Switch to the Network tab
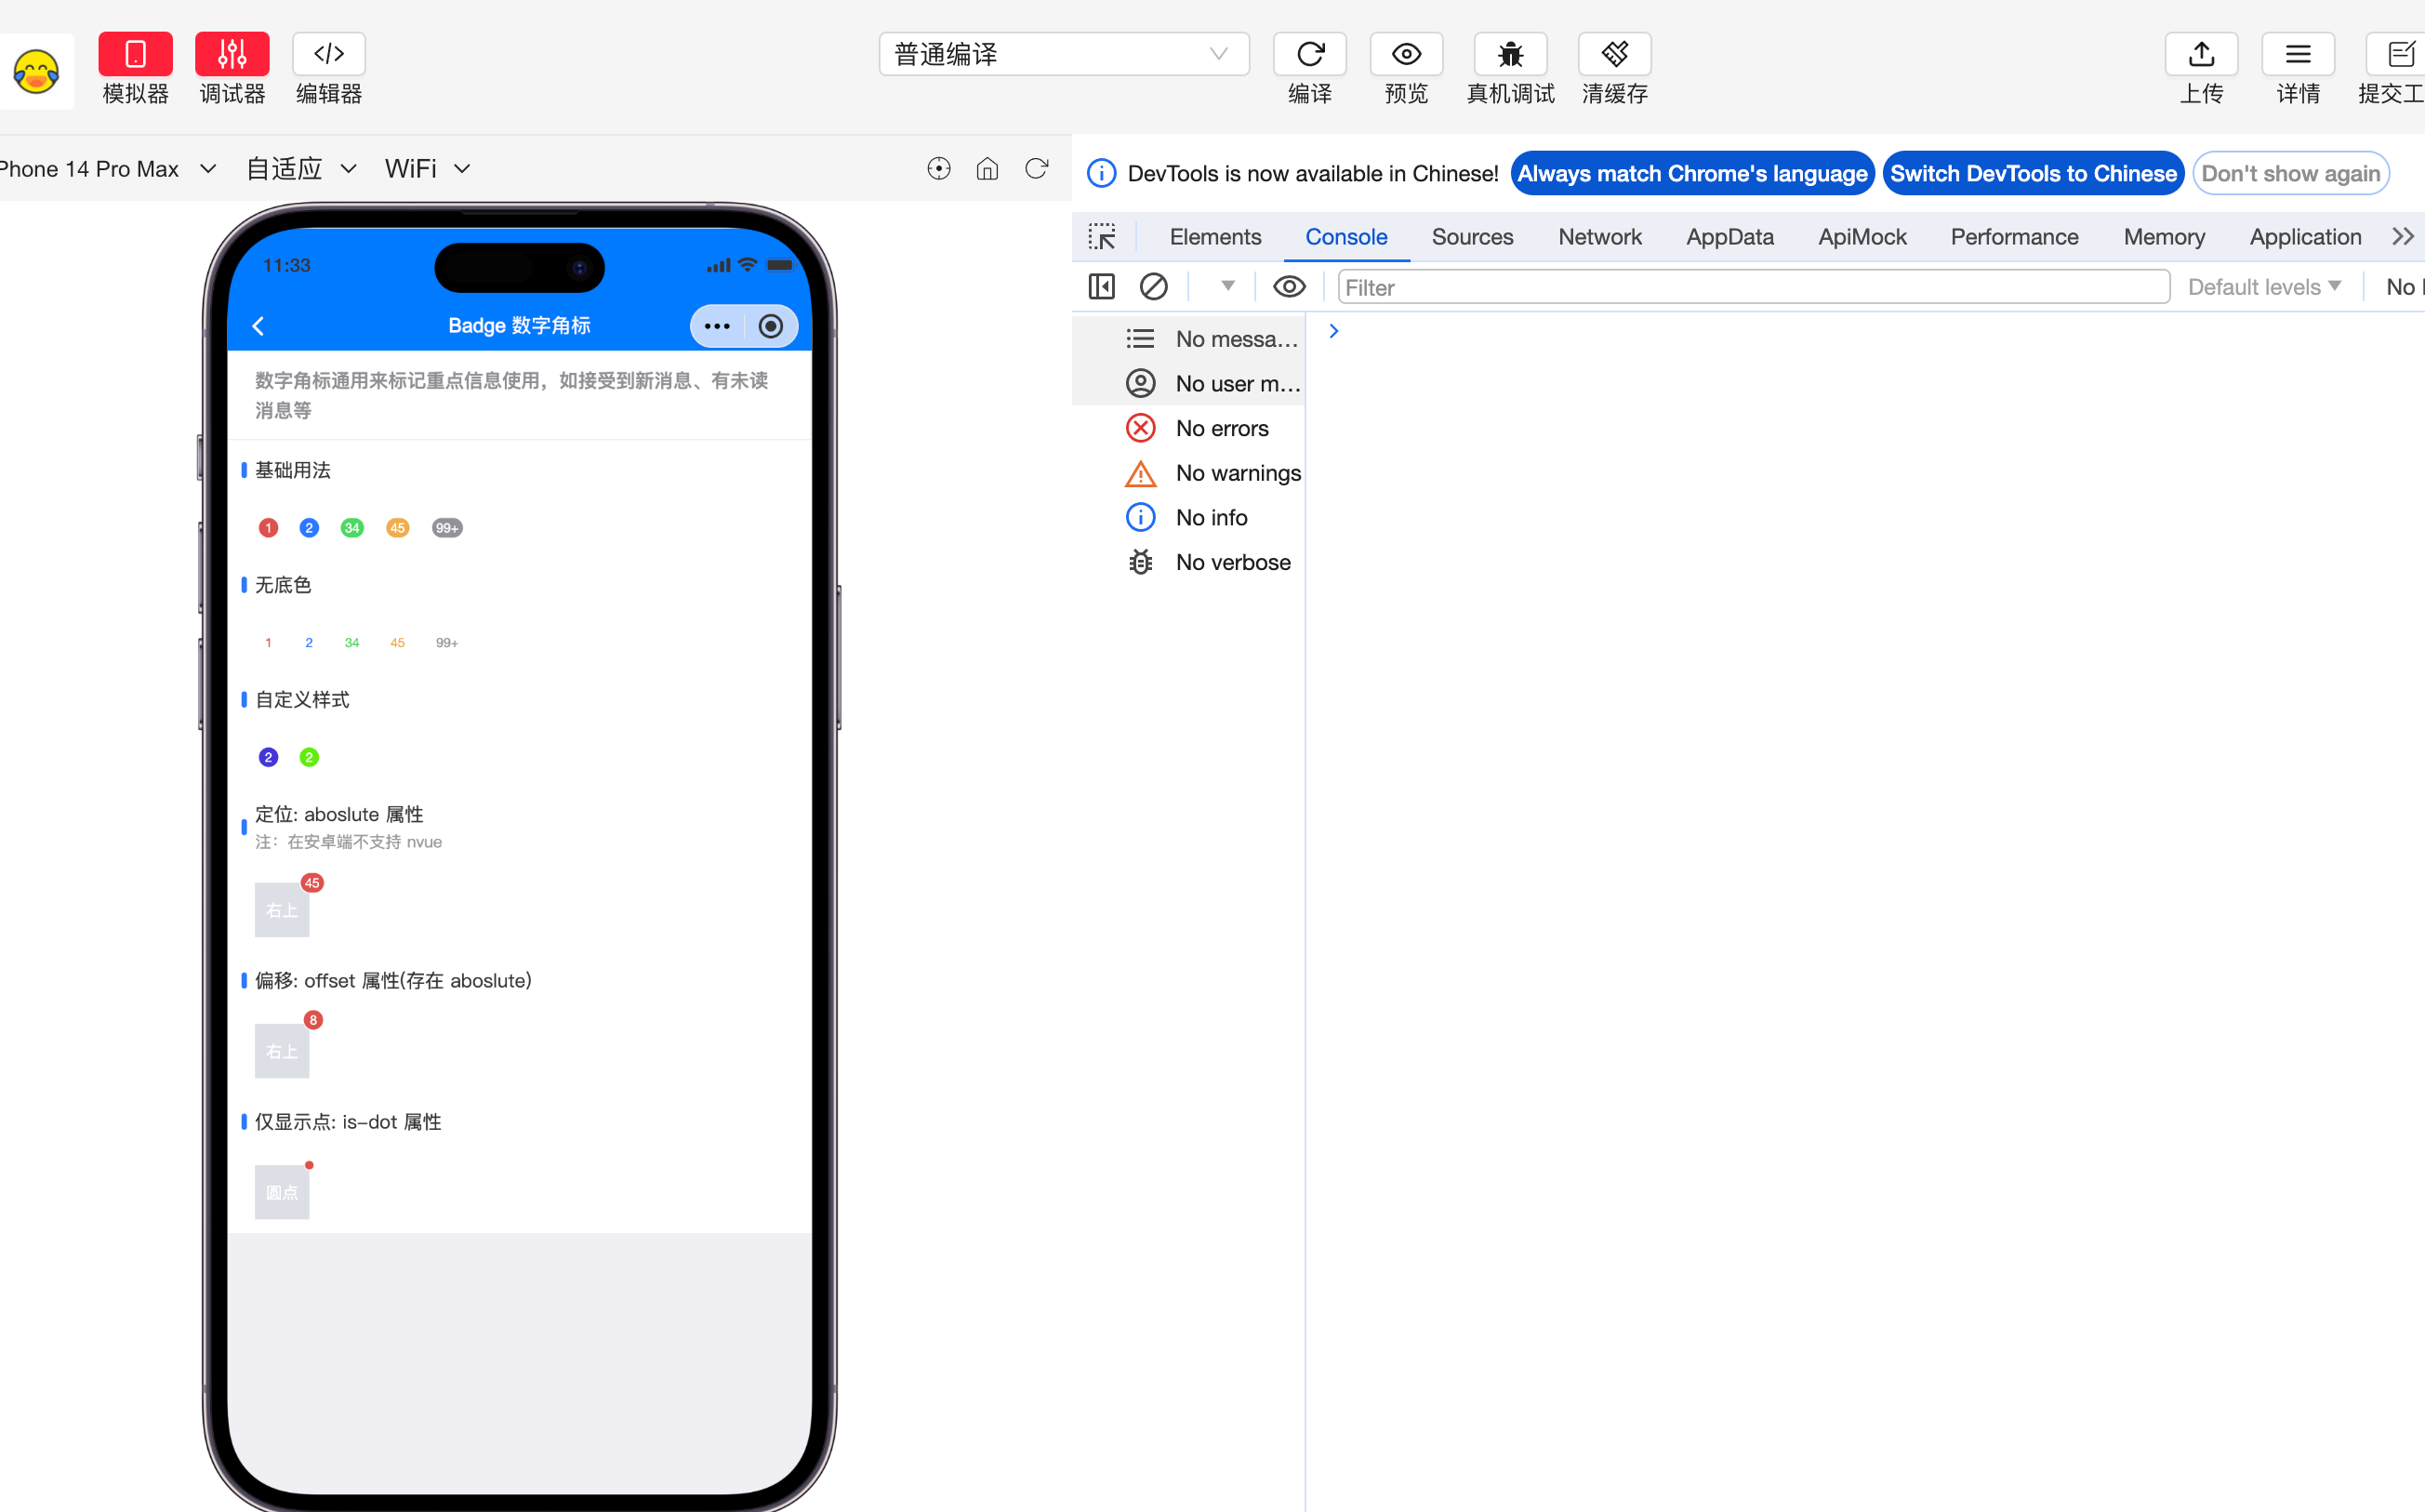 1599,237
